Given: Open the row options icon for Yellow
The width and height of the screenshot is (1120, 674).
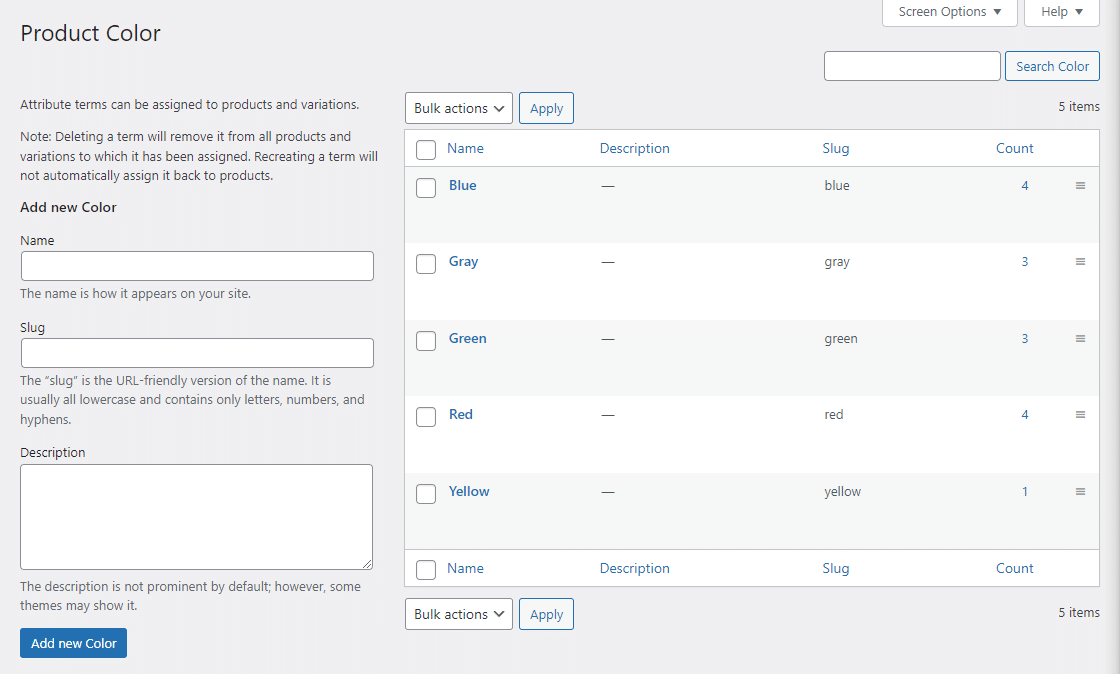Looking at the screenshot, I should coord(1080,491).
